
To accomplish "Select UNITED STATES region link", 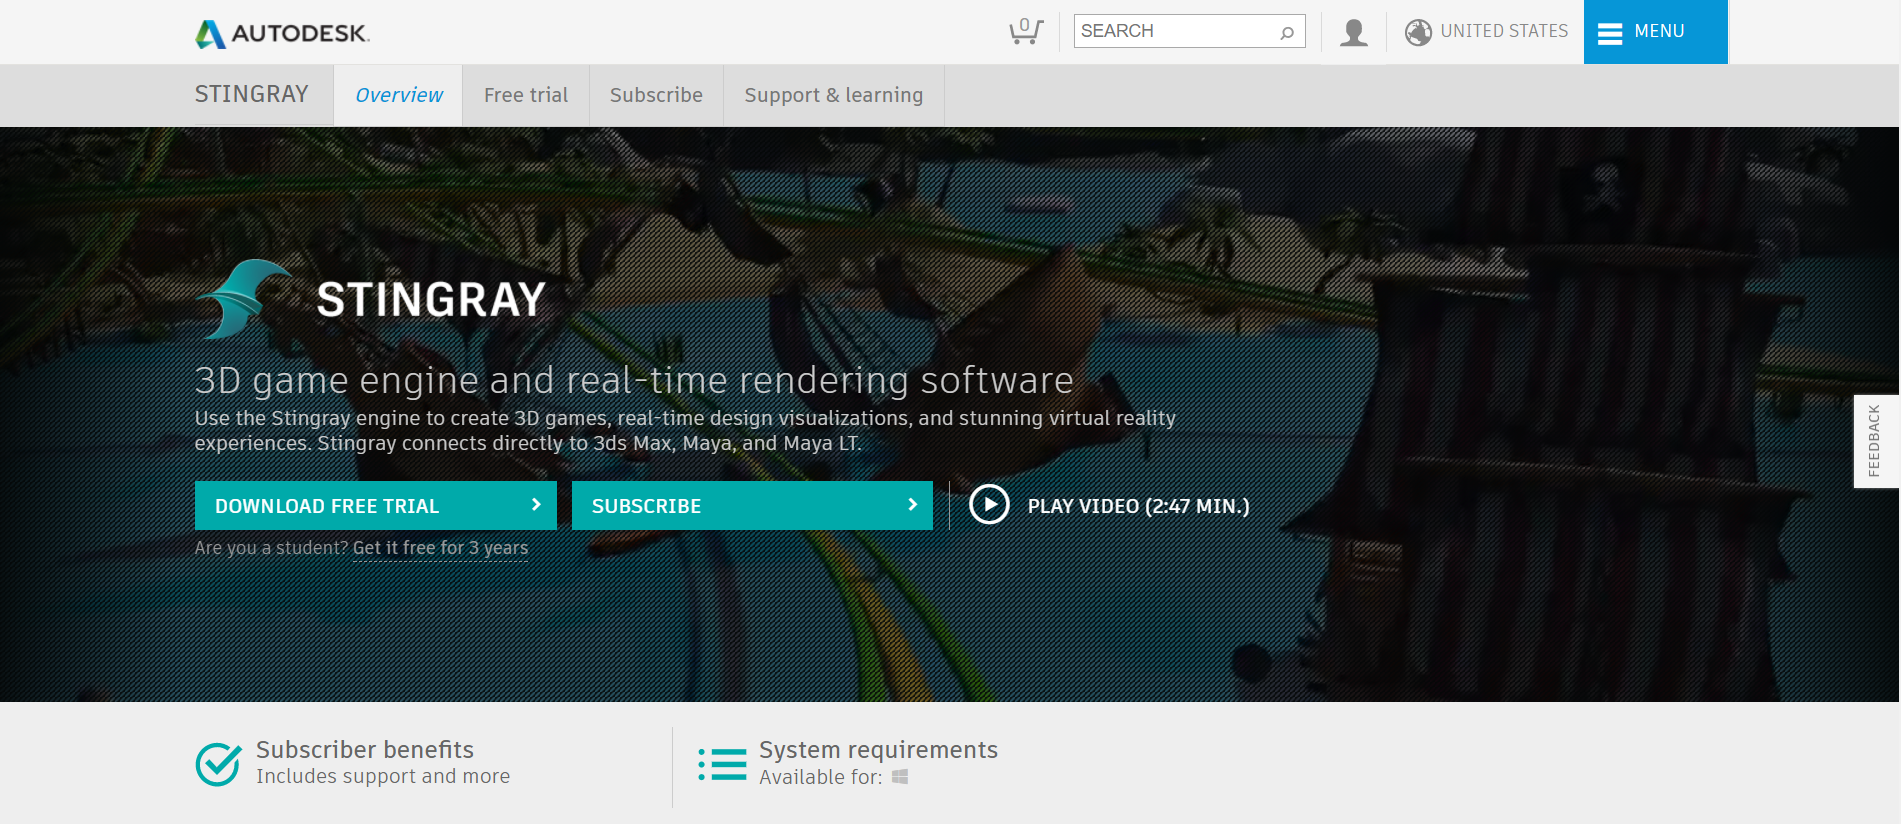I will pyautogui.click(x=1504, y=31).
